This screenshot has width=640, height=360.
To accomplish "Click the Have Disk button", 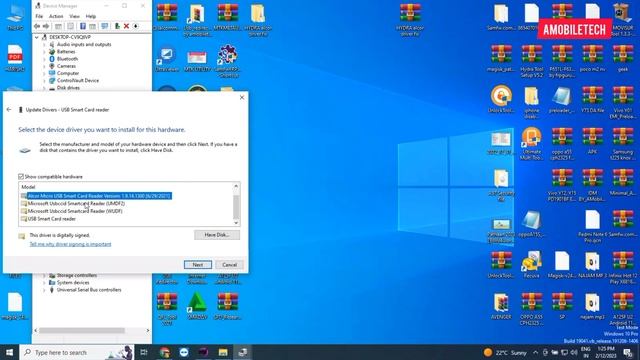I will [217, 235].
